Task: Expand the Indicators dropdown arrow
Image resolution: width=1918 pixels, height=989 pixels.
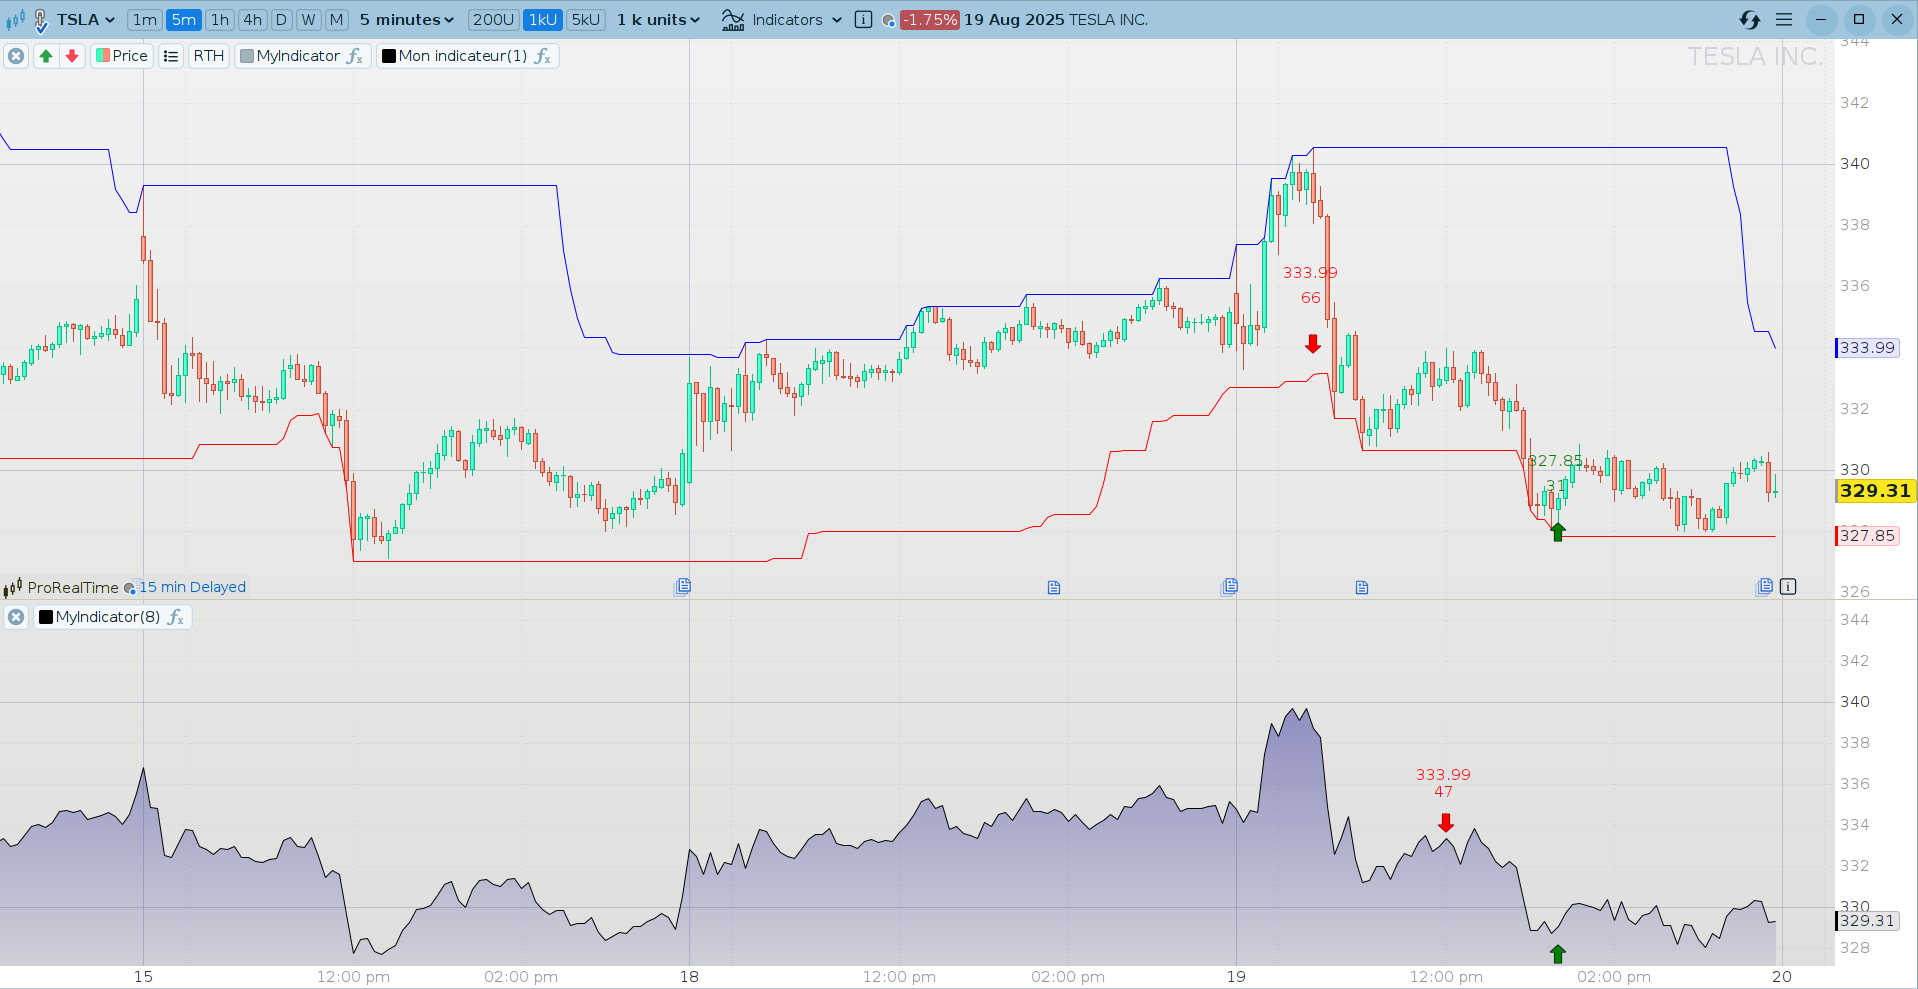Action: coord(837,20)
